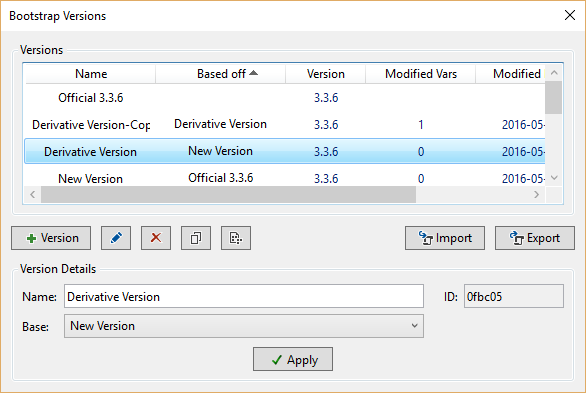Sort by the Modified Vars column header
The width and height of the screenshot is (586, 393).
point(420,74)
